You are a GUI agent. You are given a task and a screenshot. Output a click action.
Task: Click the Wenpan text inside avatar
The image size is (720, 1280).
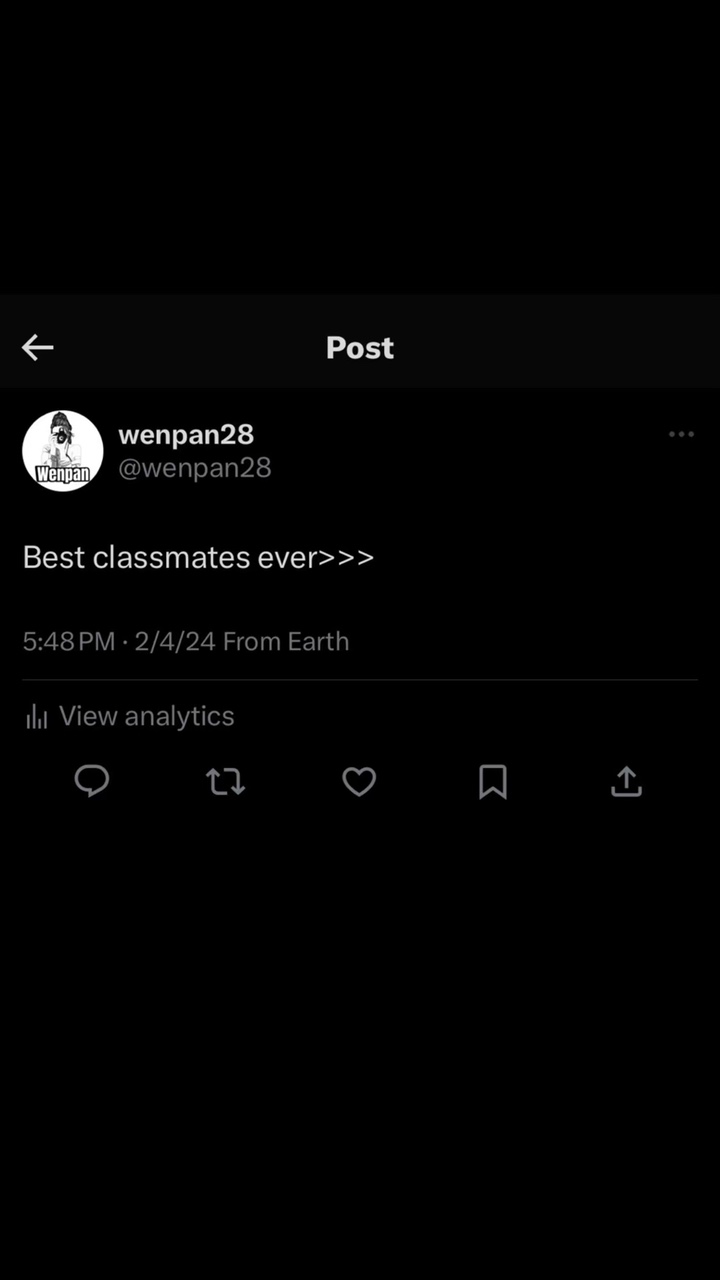click(x=63, y=474)
